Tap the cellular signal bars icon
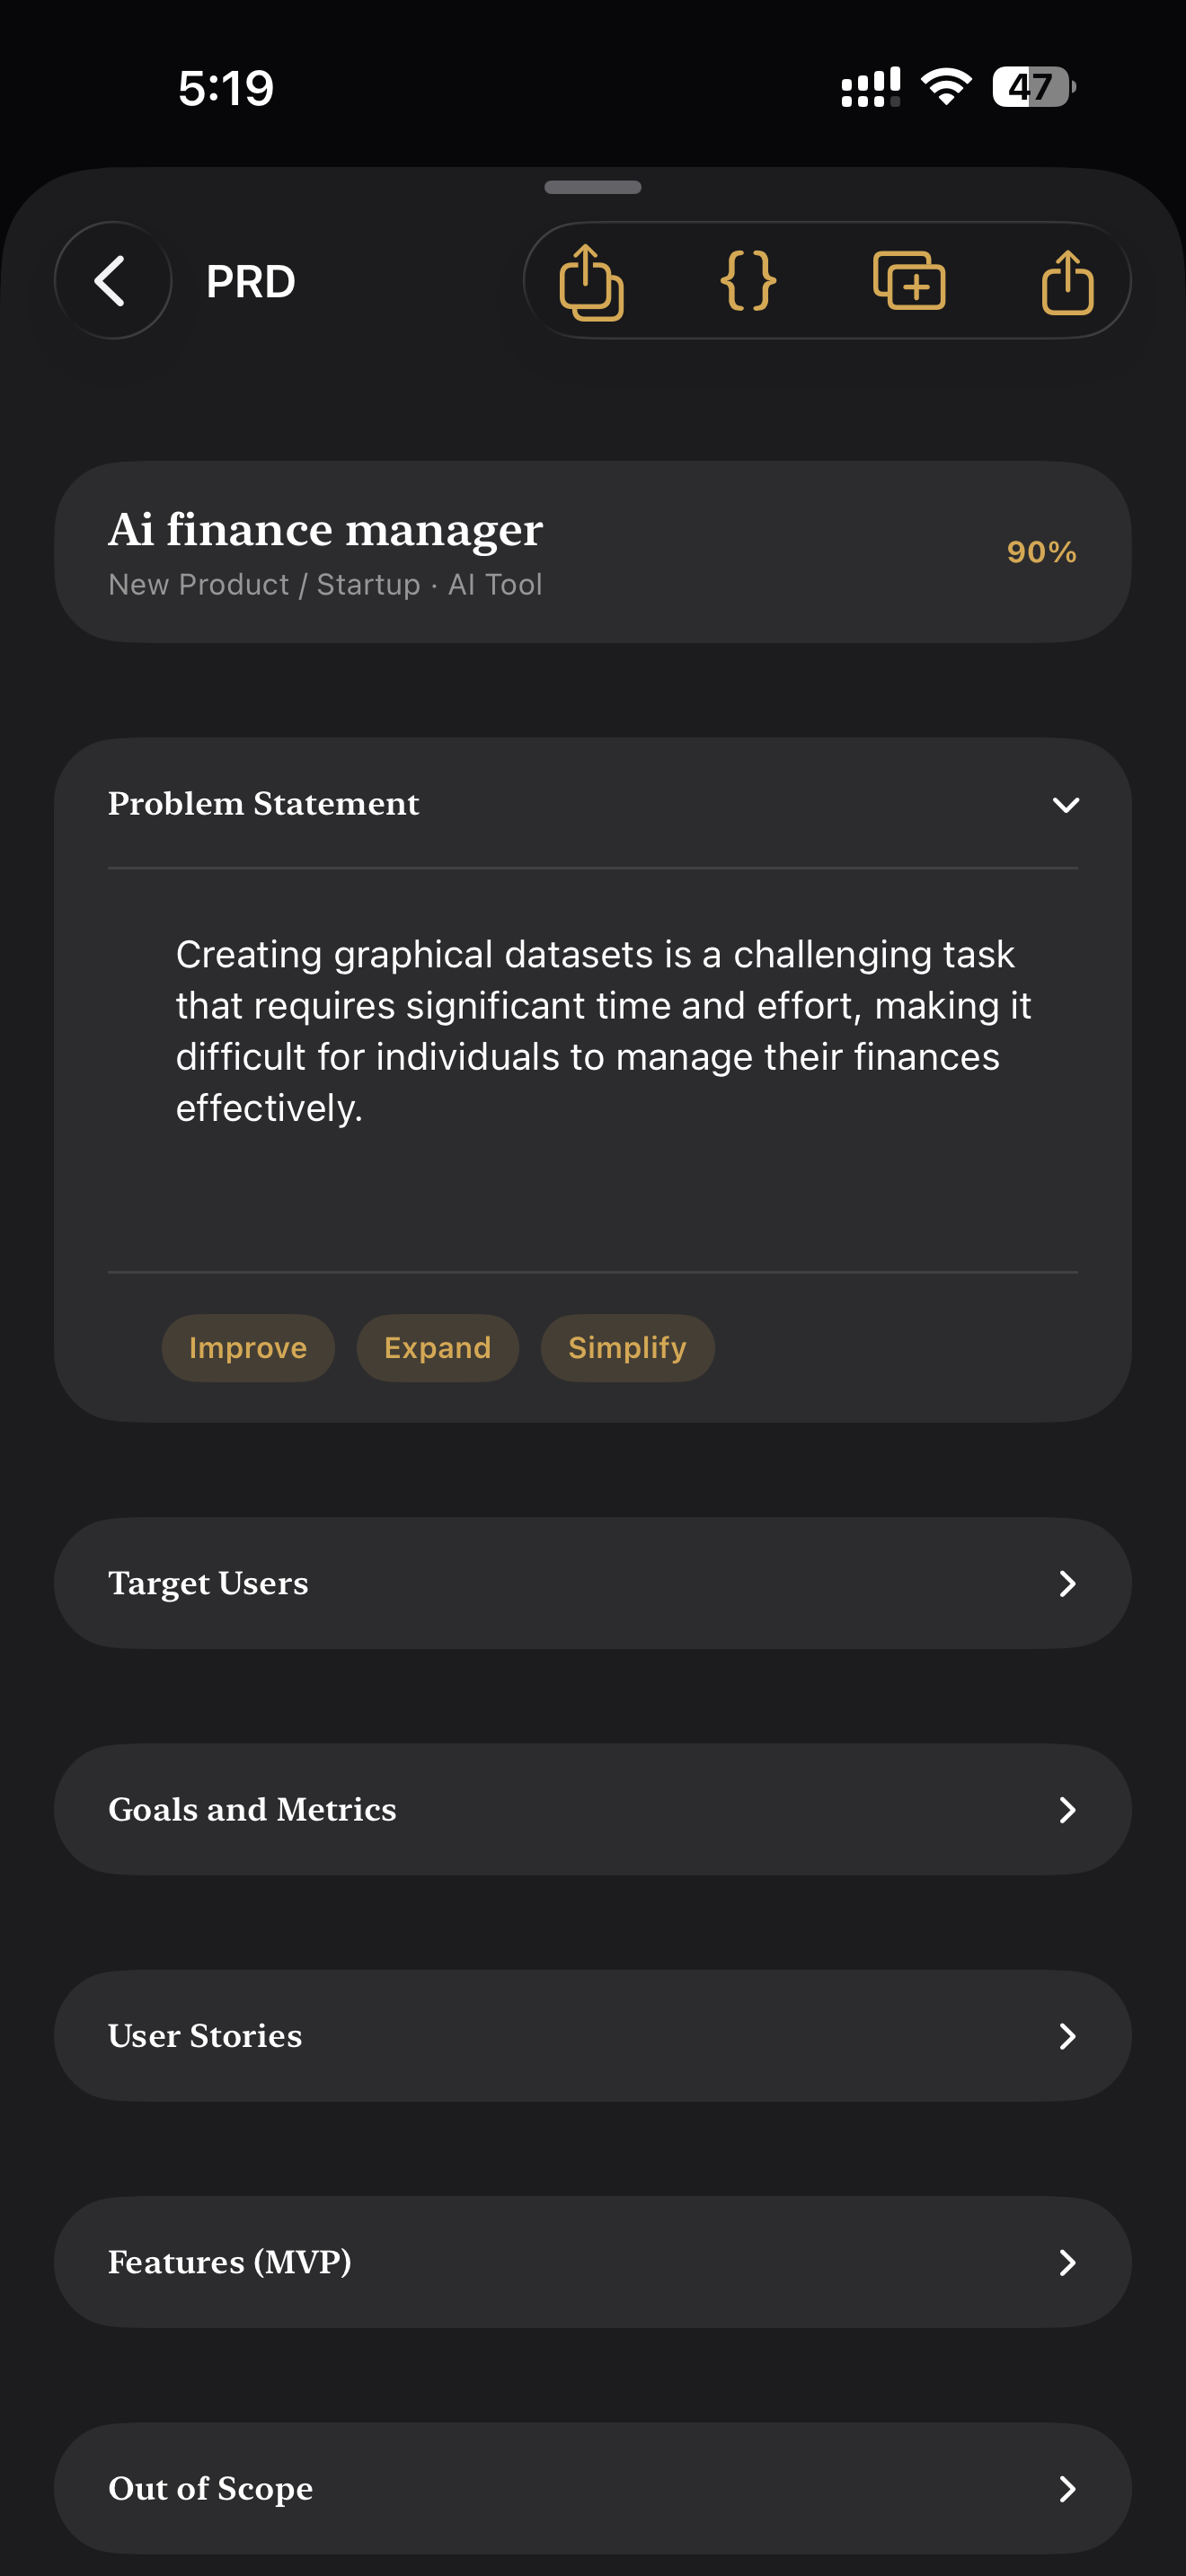This screenshot has height=2576, width=1186. pyautogui.click(x=870, y=87)
